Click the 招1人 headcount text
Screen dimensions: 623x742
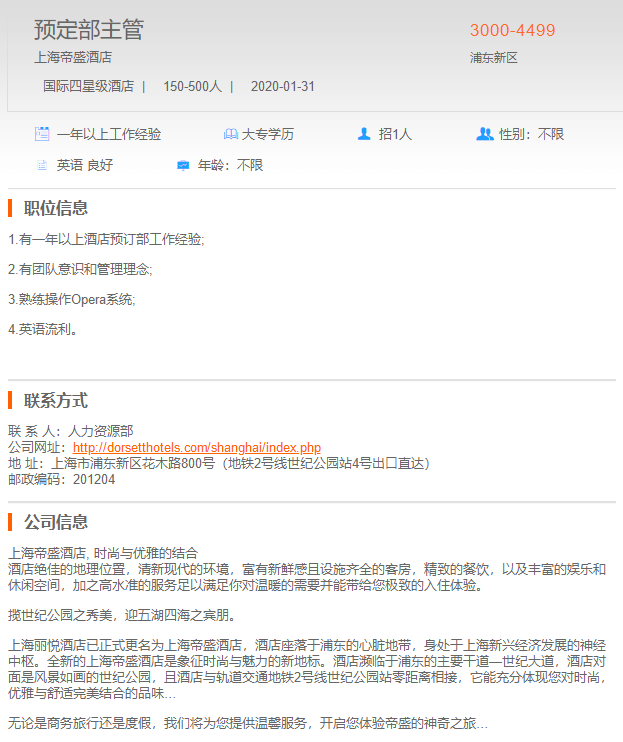click(395, 134)
